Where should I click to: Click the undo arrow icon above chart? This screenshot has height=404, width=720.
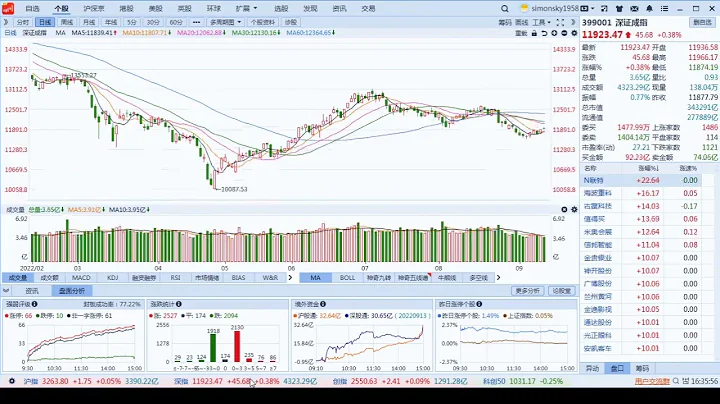[544, 33]
